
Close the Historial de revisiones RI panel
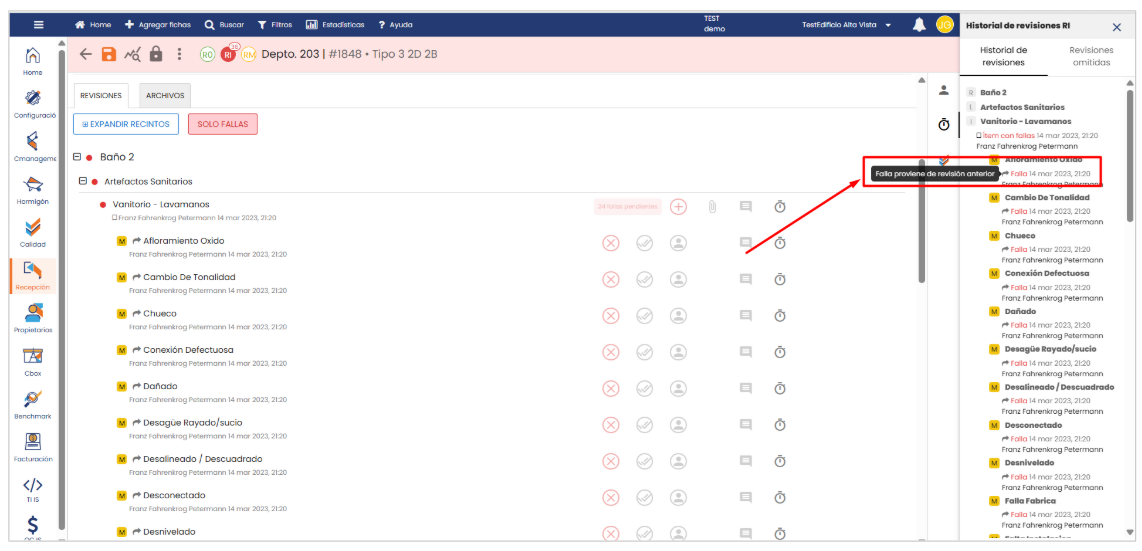(1117, 27)
